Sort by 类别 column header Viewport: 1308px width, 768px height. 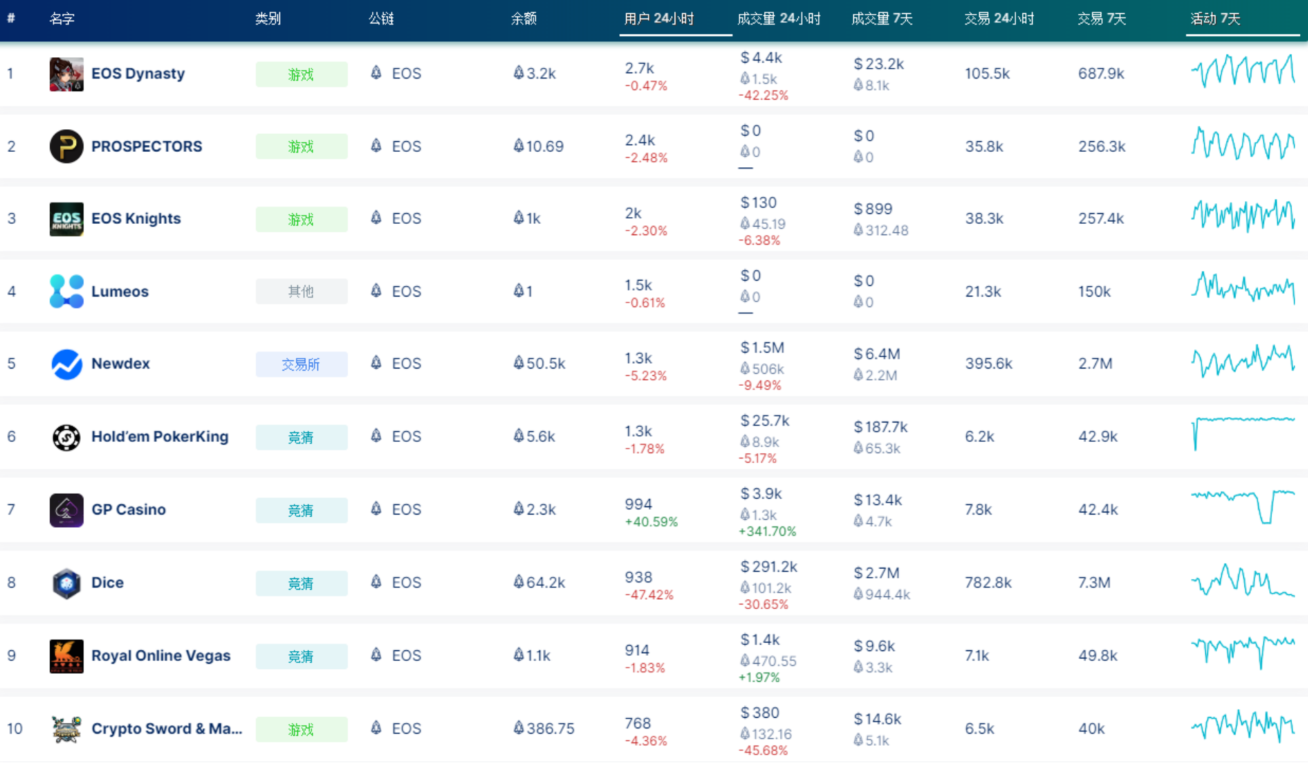(x=268, y=19)
